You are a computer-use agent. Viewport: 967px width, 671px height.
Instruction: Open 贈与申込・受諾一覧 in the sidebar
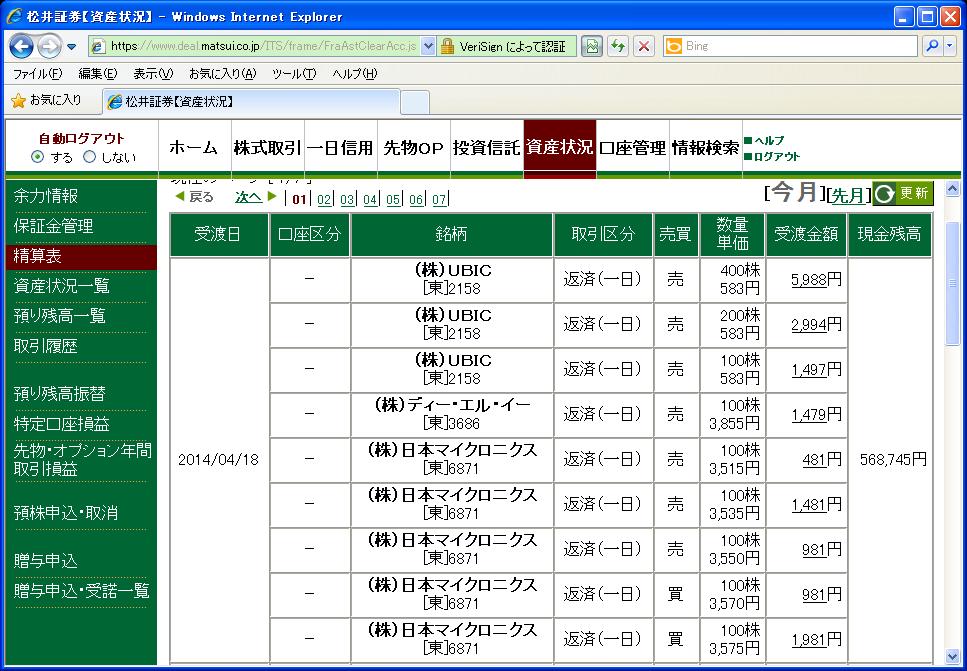click(x=81, y=591)
